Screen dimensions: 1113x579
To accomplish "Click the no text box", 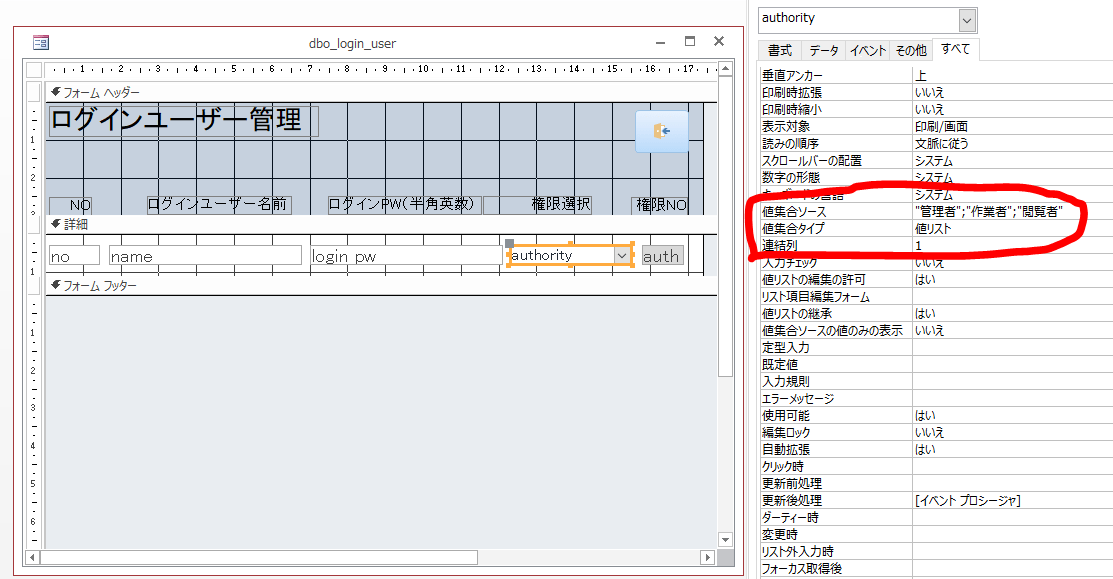I will coord(74,255).
